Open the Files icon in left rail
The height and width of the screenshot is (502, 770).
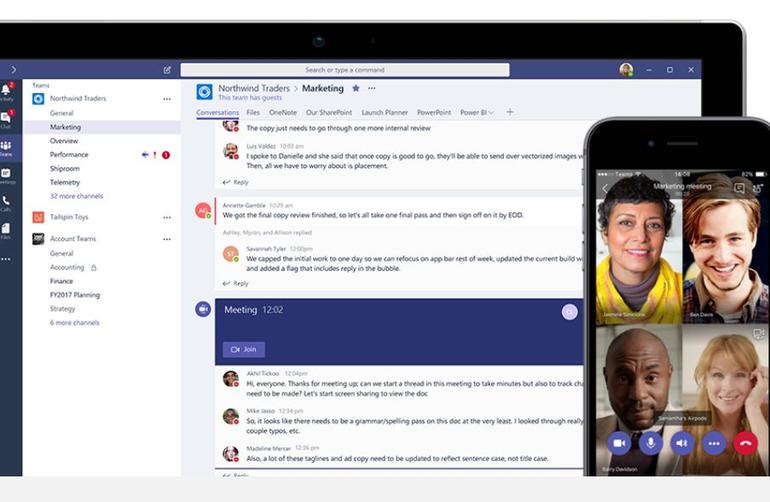tap(6, 229)
